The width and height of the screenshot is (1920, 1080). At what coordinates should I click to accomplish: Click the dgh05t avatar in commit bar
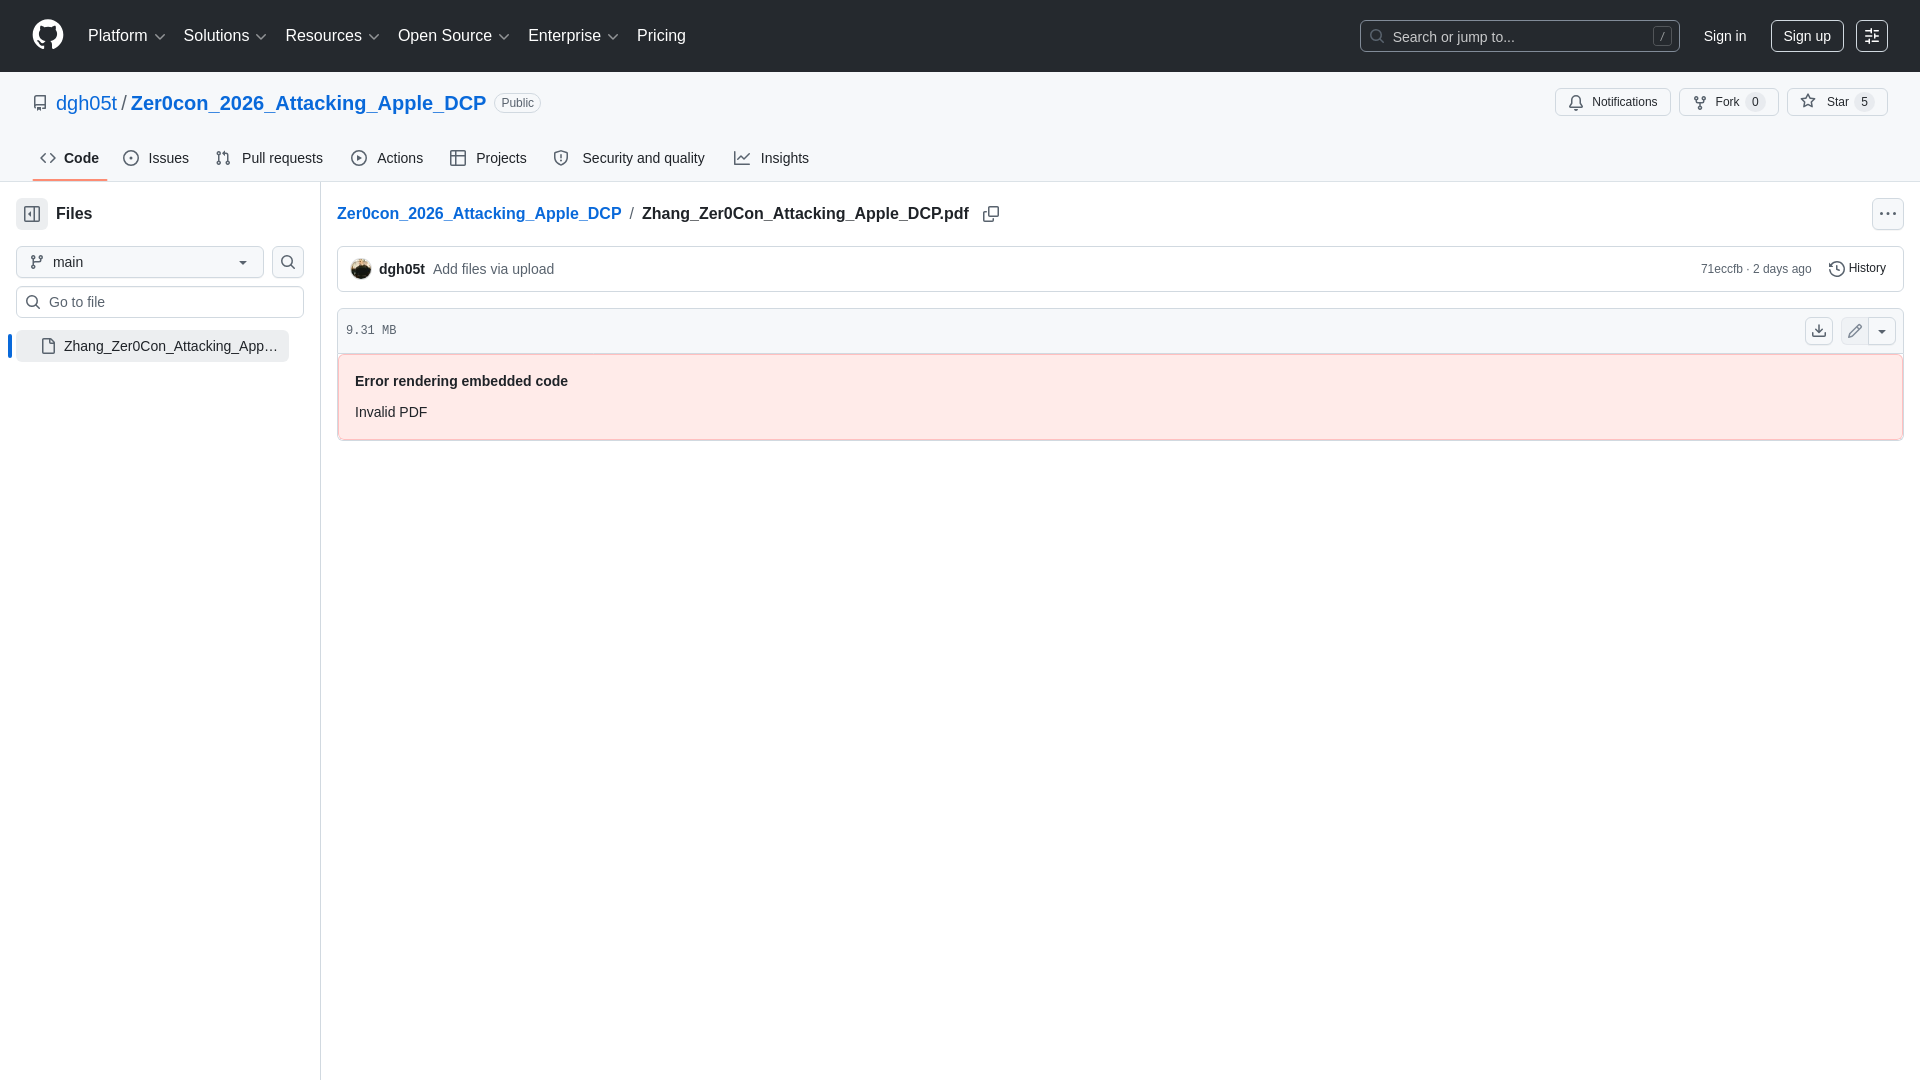click(x=361, y=269)
